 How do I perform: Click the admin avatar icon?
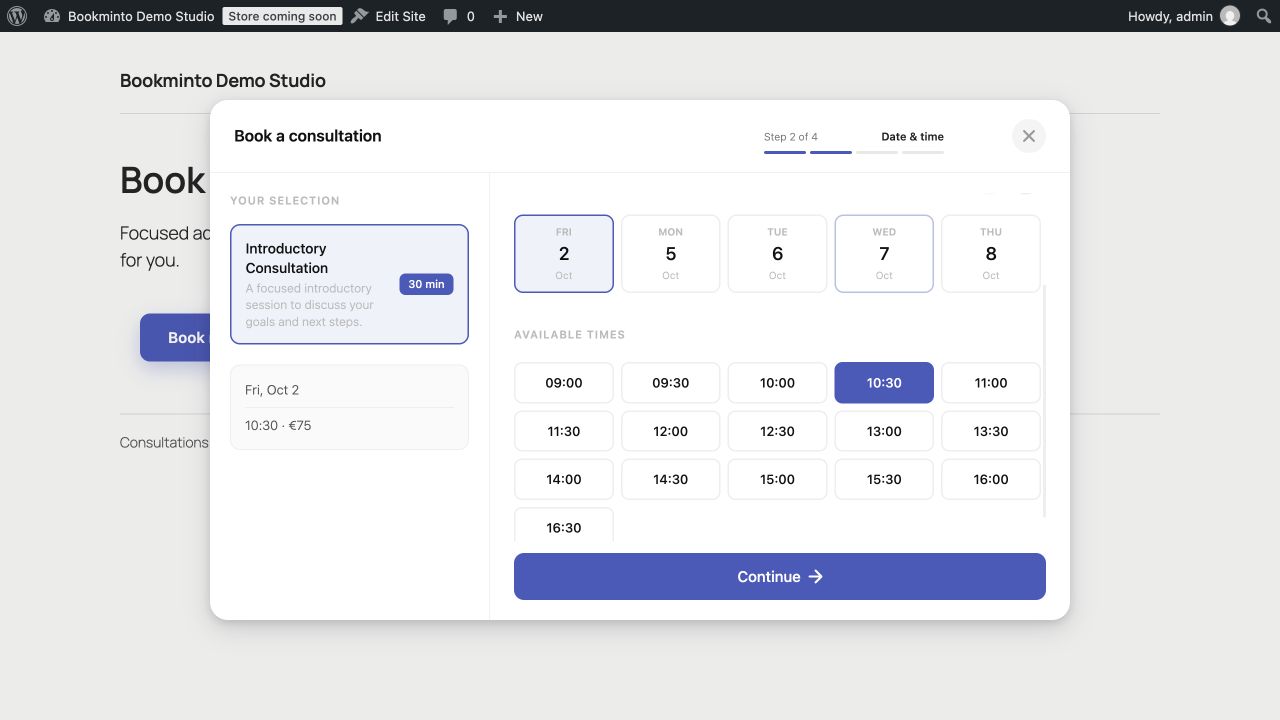coord(1230,16)
